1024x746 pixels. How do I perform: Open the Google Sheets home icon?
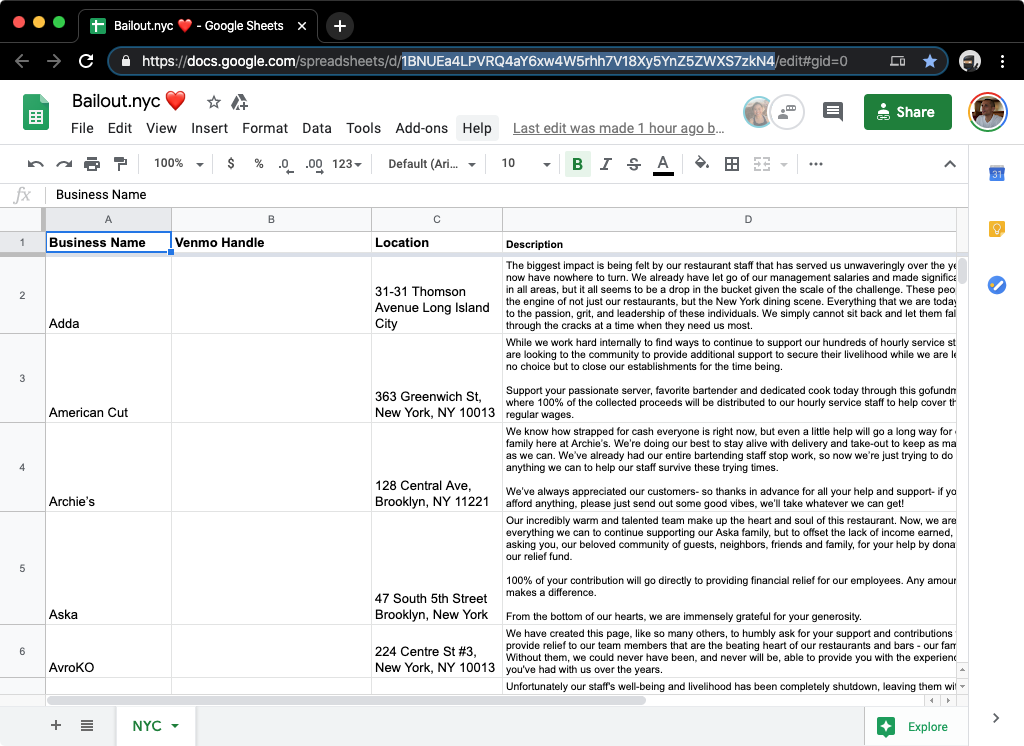(x=36, y=112)
